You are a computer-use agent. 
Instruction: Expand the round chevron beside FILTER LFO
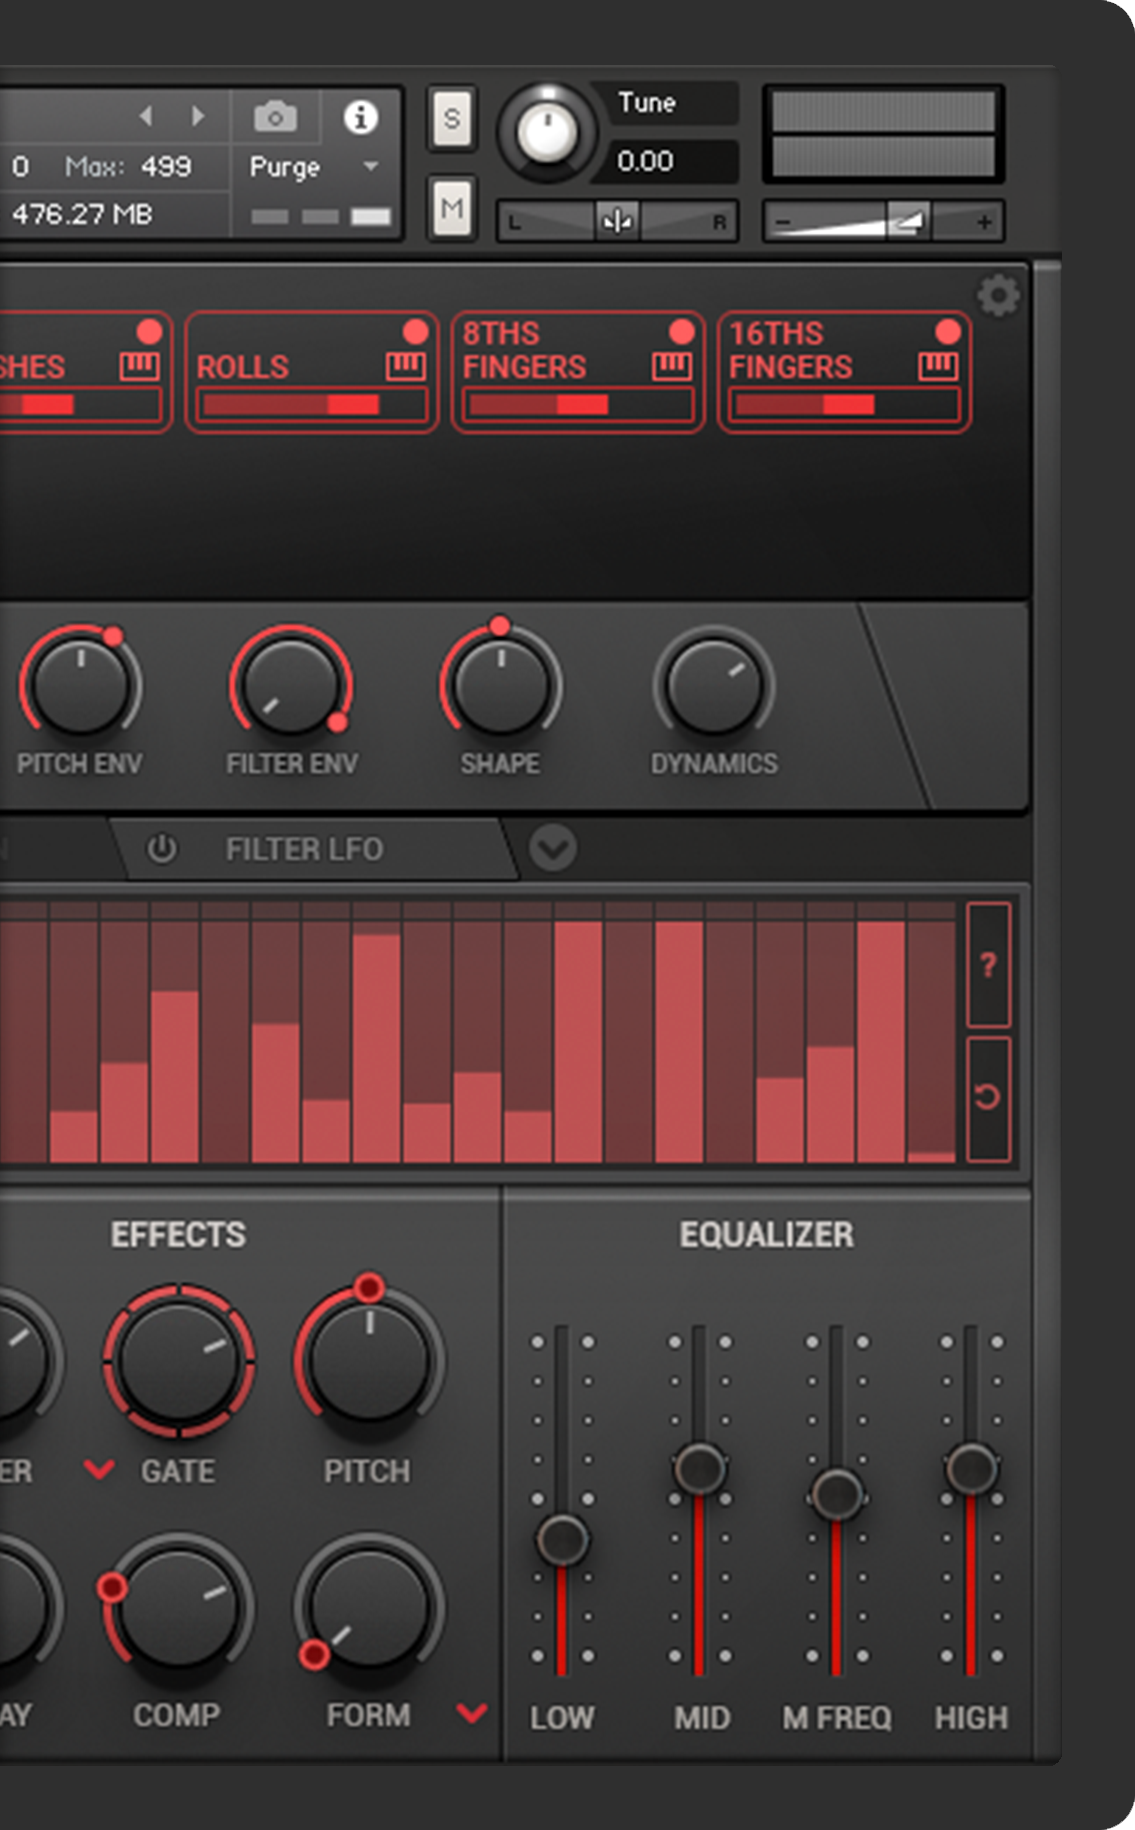[553, 849]
